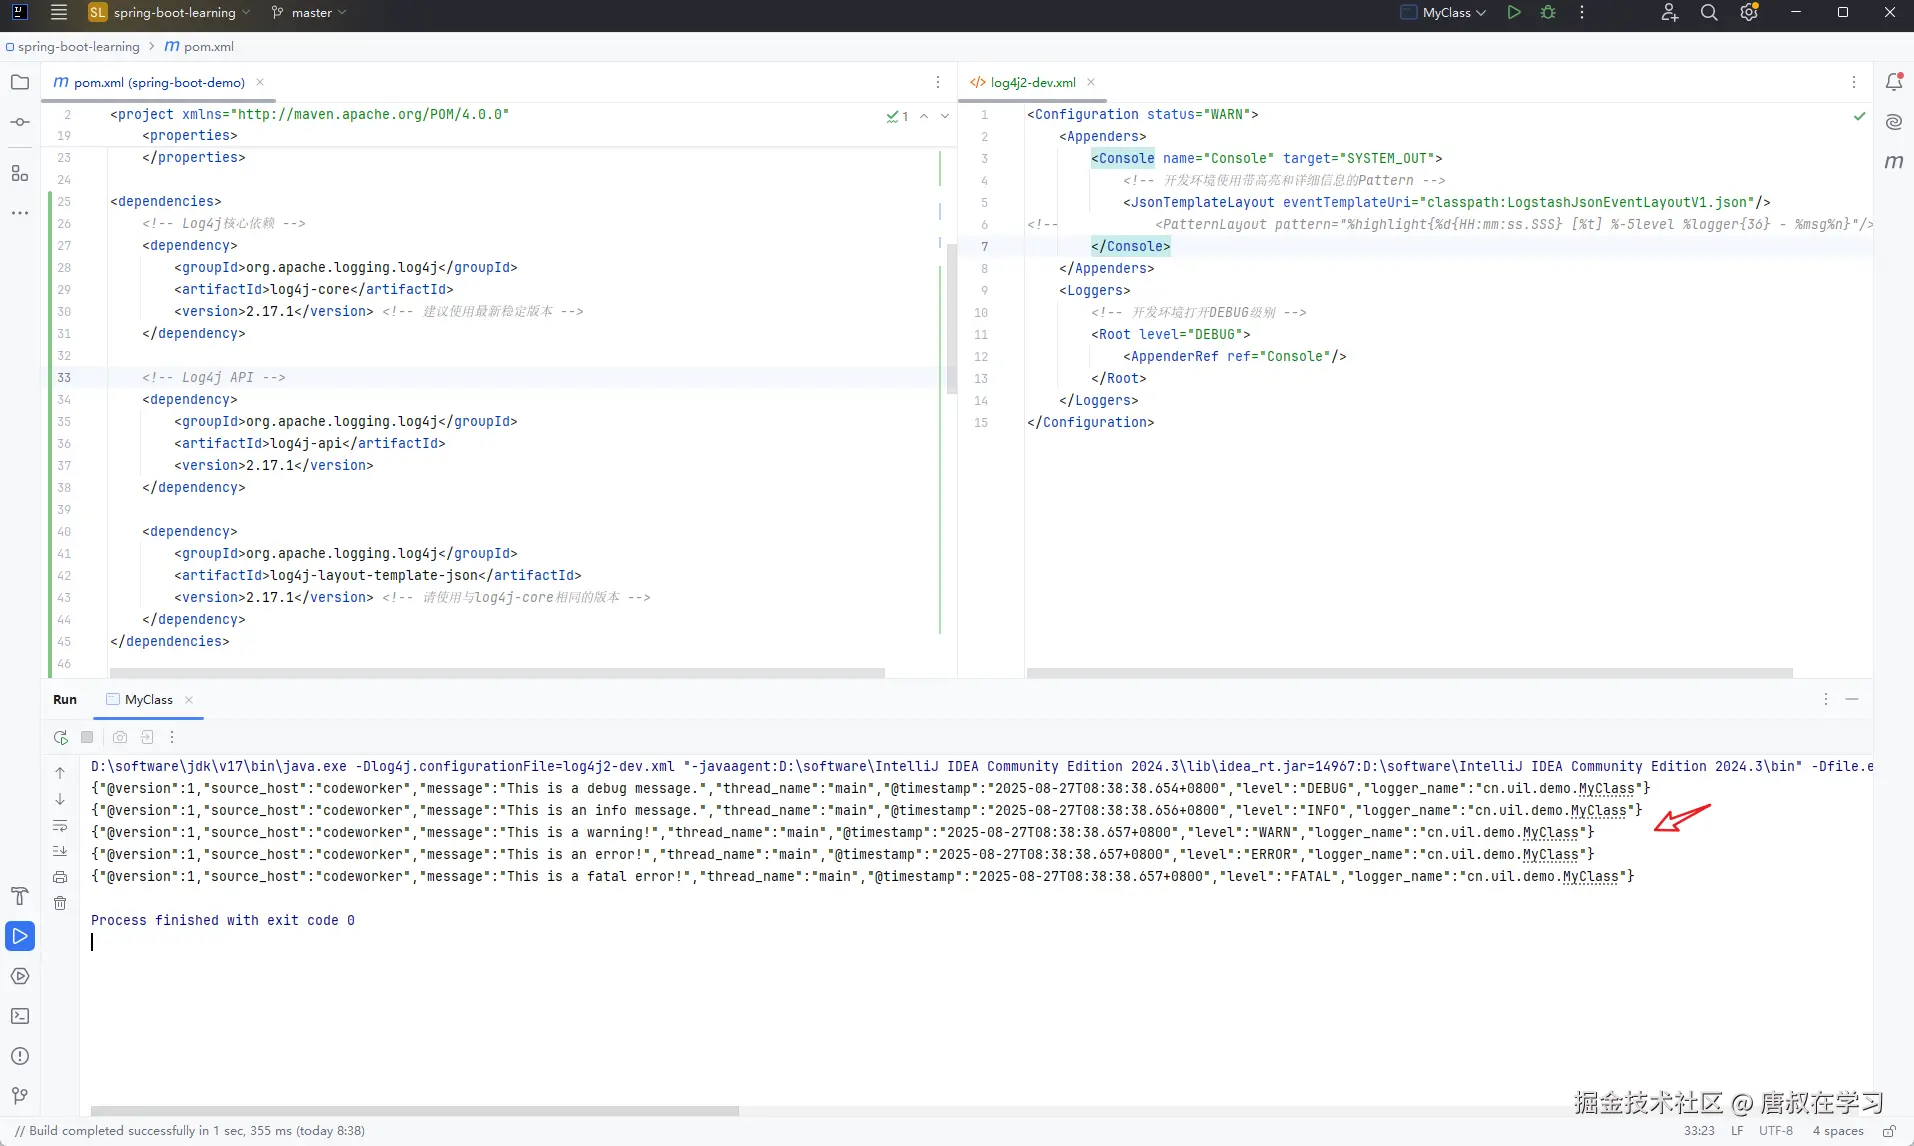1914x1146 pixels.
Task: Go to line via 33:23 indicator
Action: pos(1699,1131)
